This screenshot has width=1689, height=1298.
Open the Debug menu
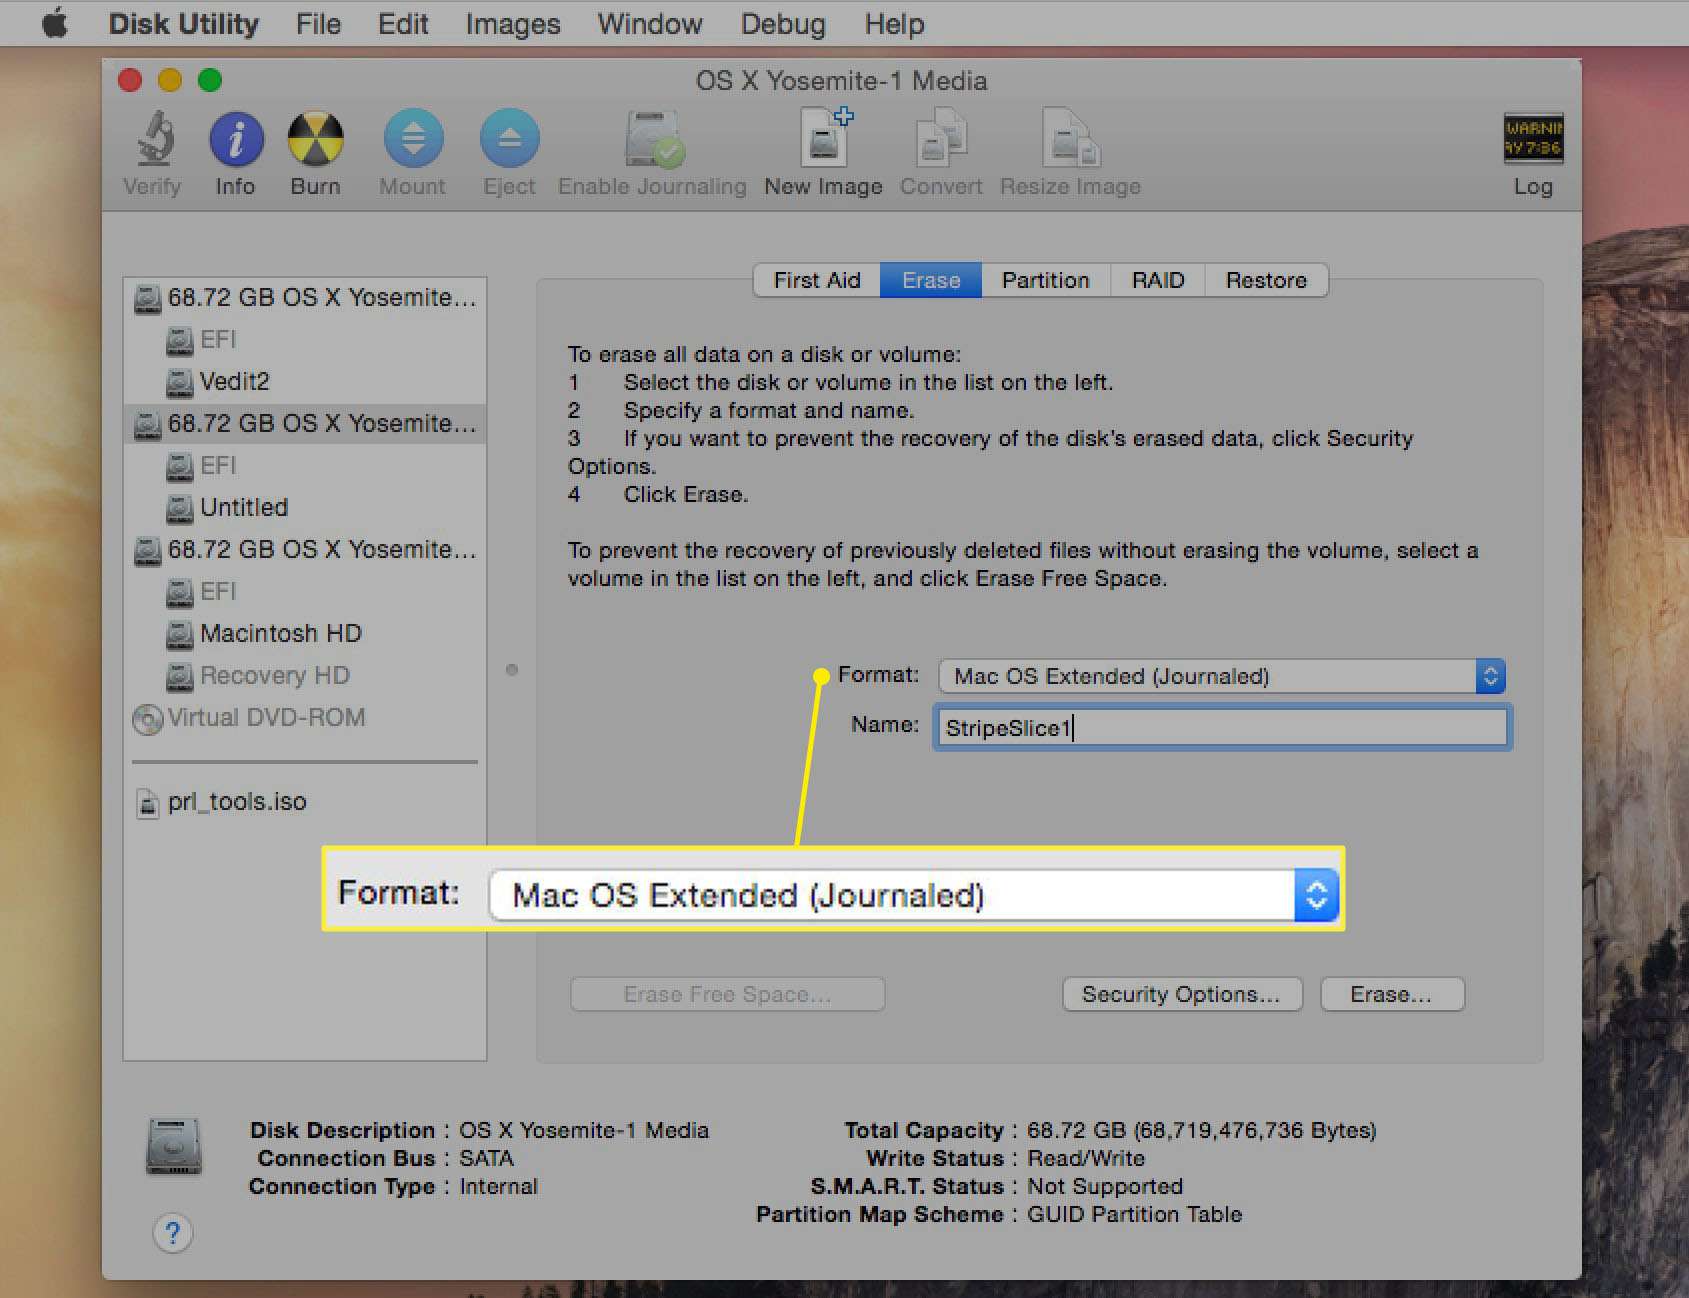point(783,23)
